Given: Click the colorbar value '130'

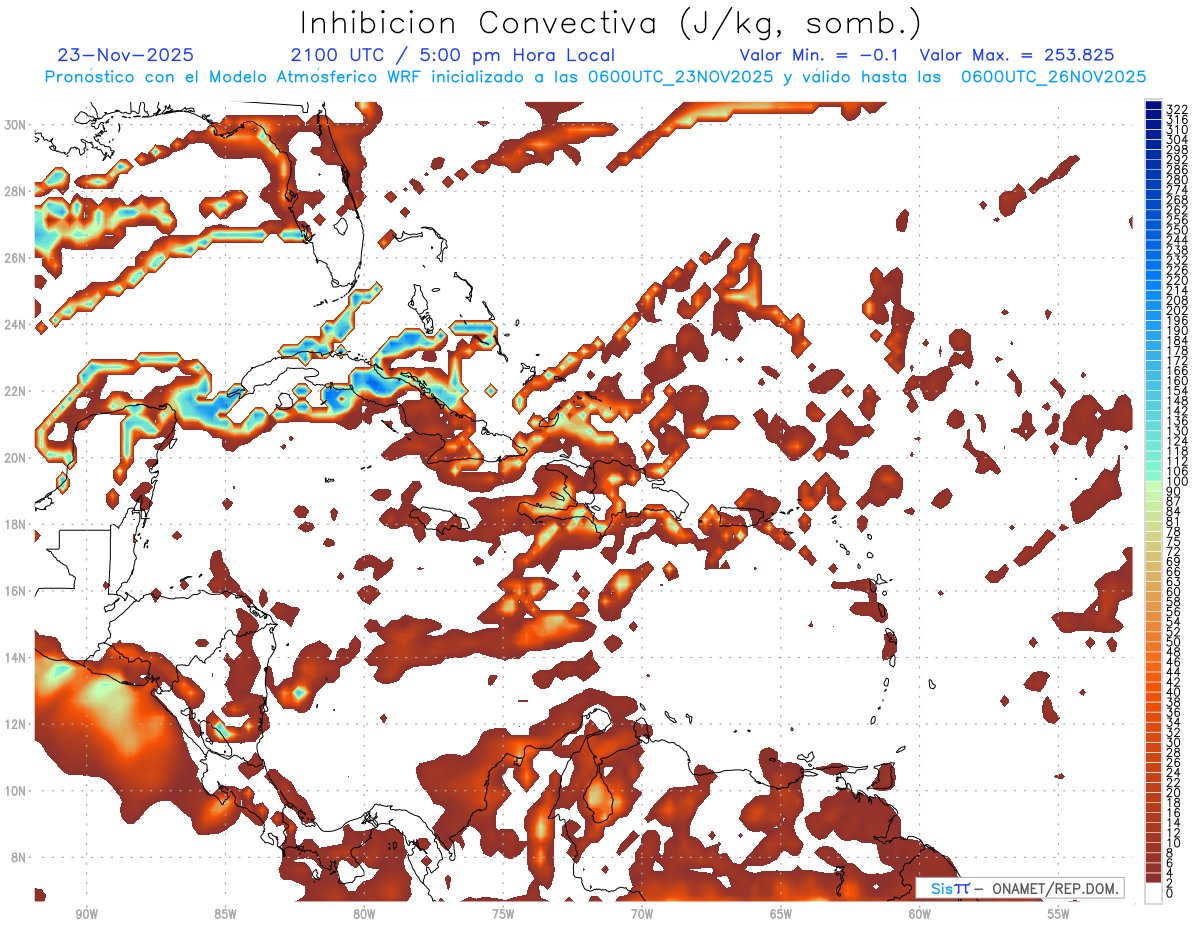Looking at the screenshot, I should [1177, 431].
